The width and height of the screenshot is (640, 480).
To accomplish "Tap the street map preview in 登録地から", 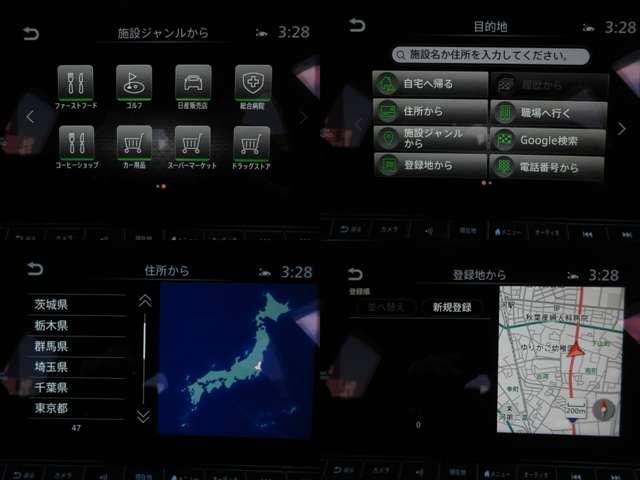I will [560, 360].
